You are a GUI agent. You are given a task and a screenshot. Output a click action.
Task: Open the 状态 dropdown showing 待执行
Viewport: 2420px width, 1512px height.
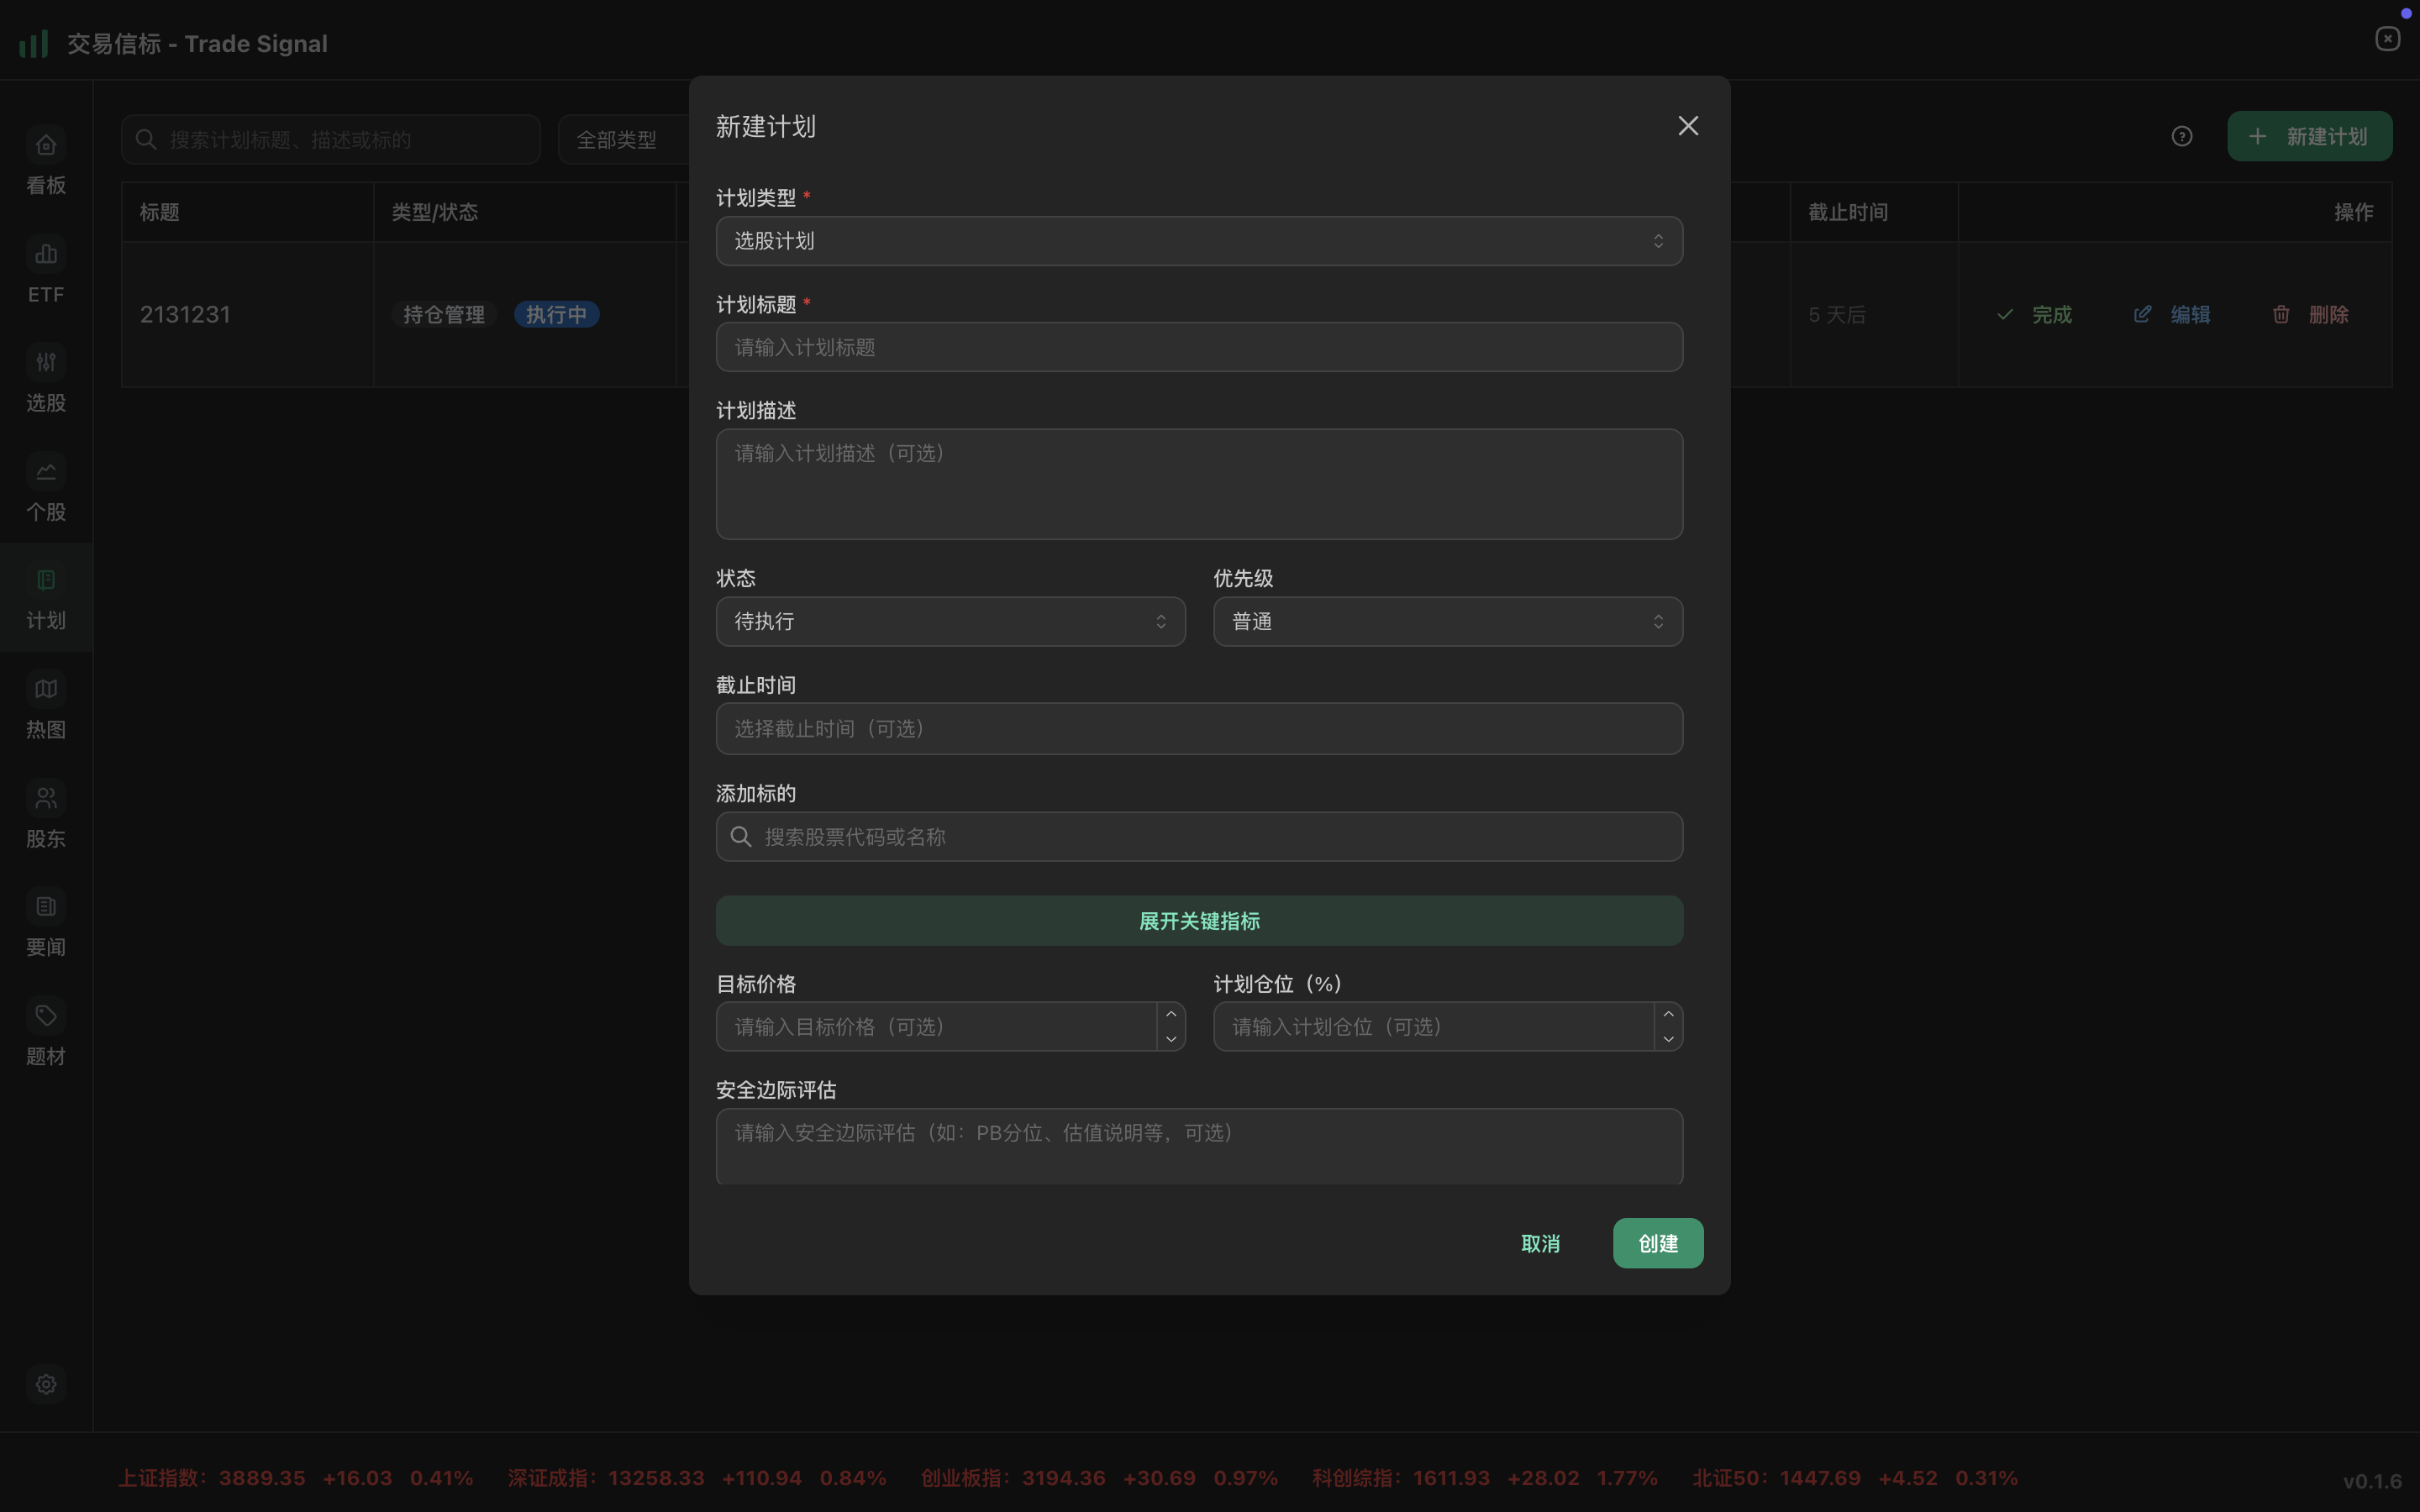pos(949,621)
